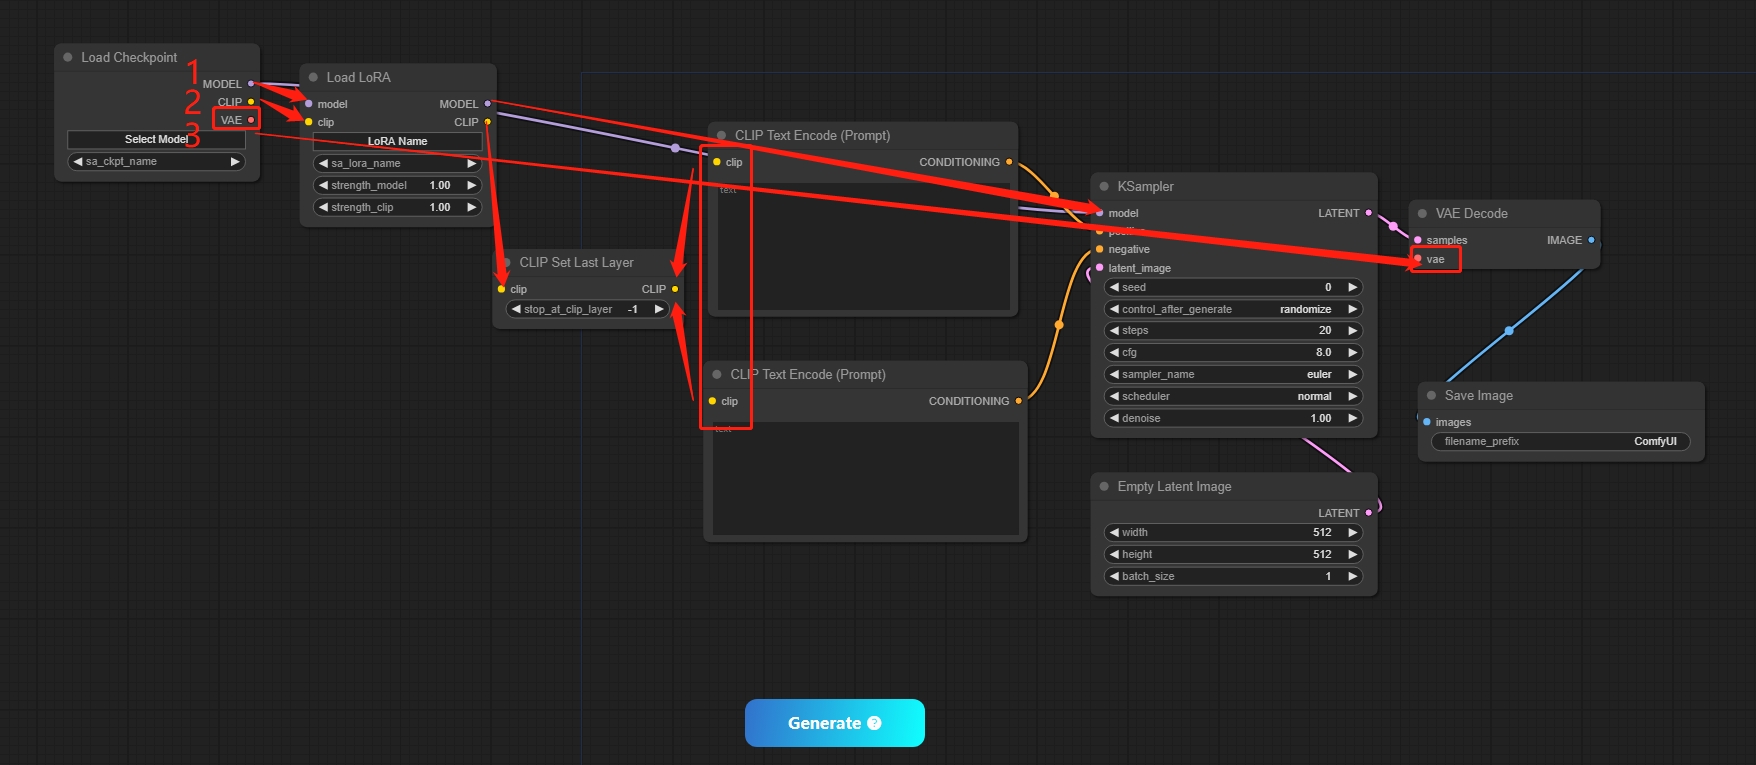Open the sampler_name euler selector
This screenshot has width=1756, height=765.
[x=1234, y=374]
